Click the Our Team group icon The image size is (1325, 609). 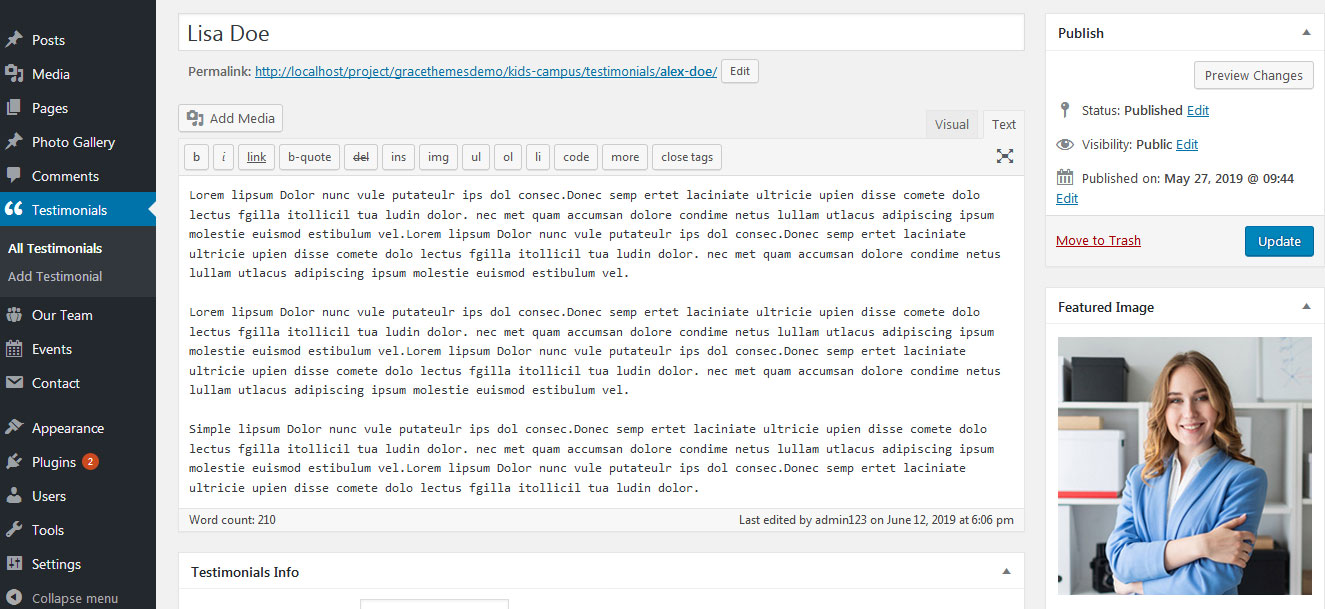click(x=14, y=315)
